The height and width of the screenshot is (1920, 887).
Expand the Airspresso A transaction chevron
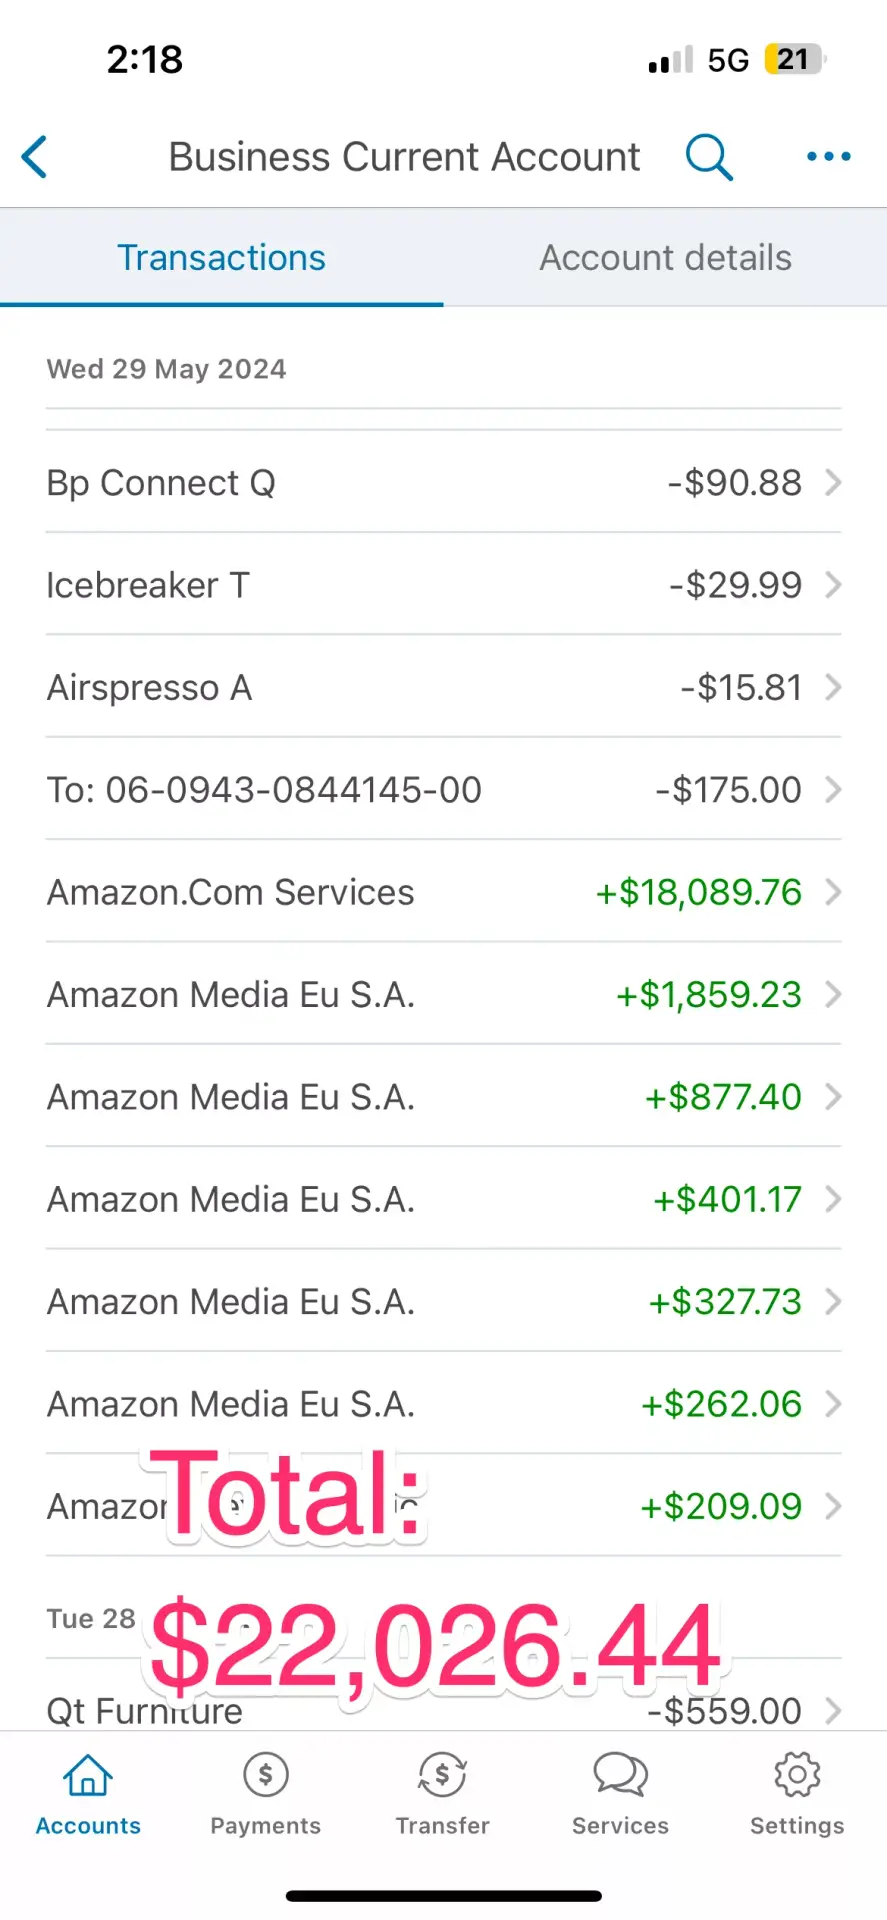[x=832, y=688]
